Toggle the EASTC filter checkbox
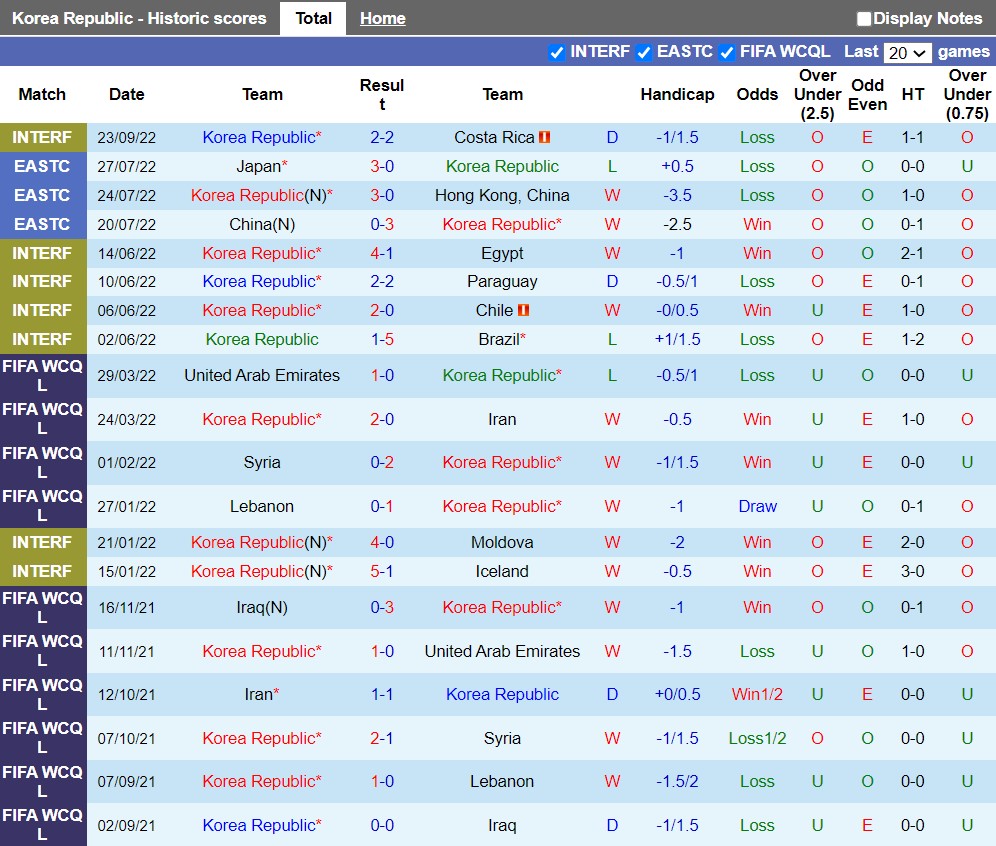996x846 pixels. point(644,53)
